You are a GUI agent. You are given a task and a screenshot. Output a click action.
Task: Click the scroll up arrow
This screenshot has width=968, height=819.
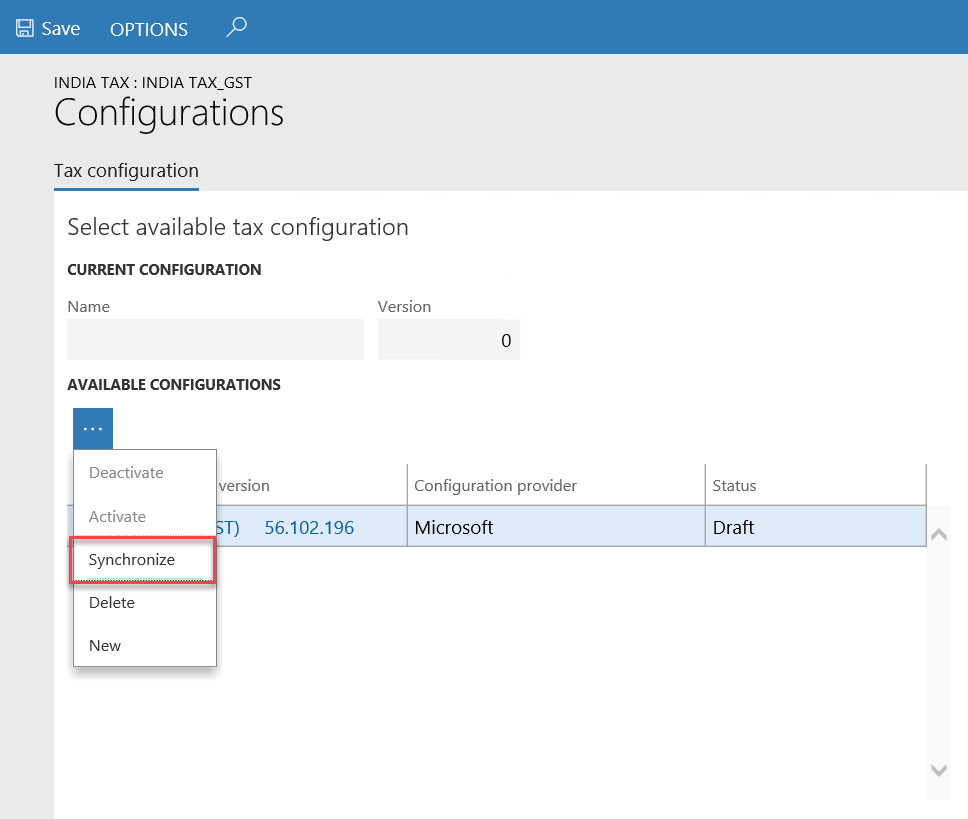[x=938, y=534]
